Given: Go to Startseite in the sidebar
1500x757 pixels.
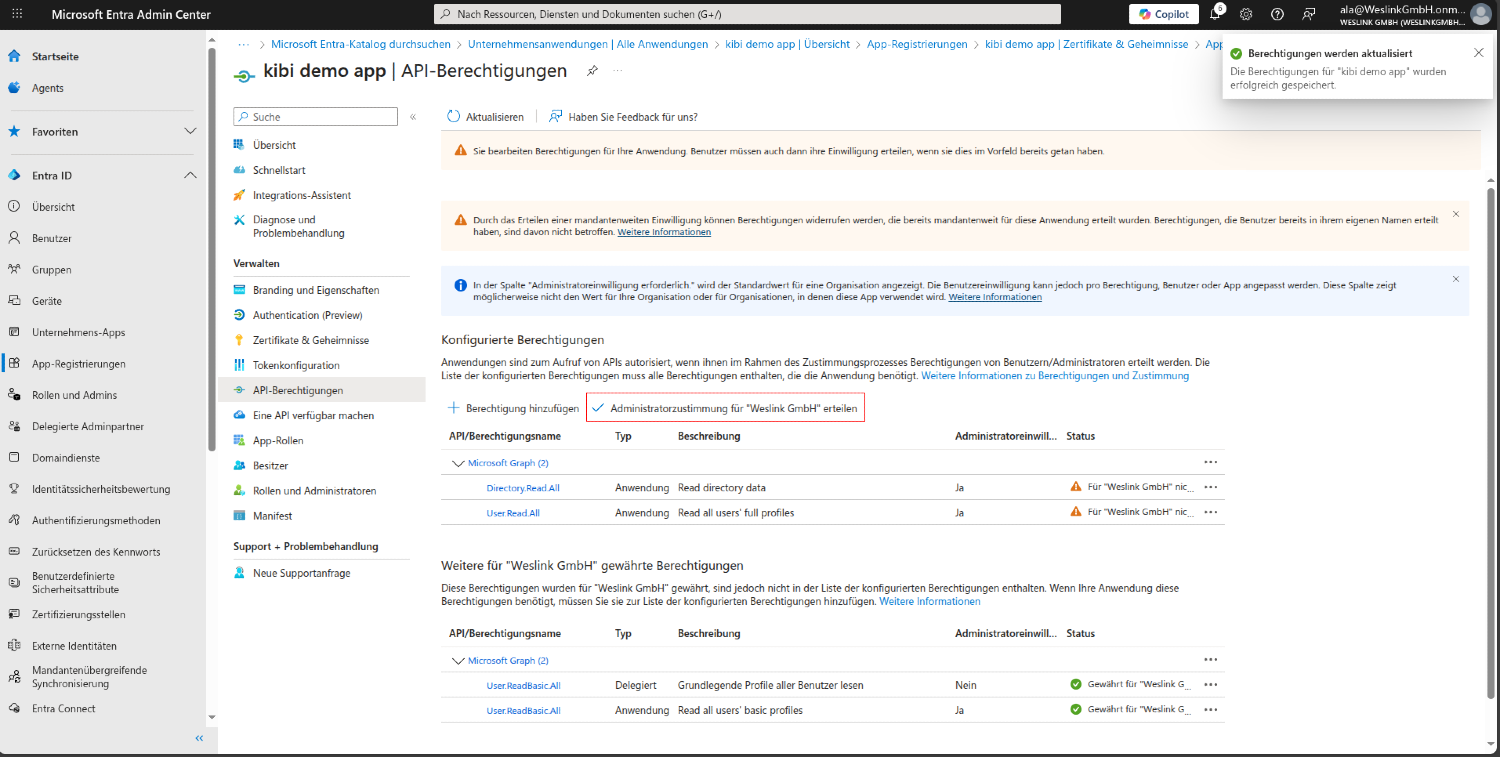Looking at the screenshot, I should coord(55,56).
